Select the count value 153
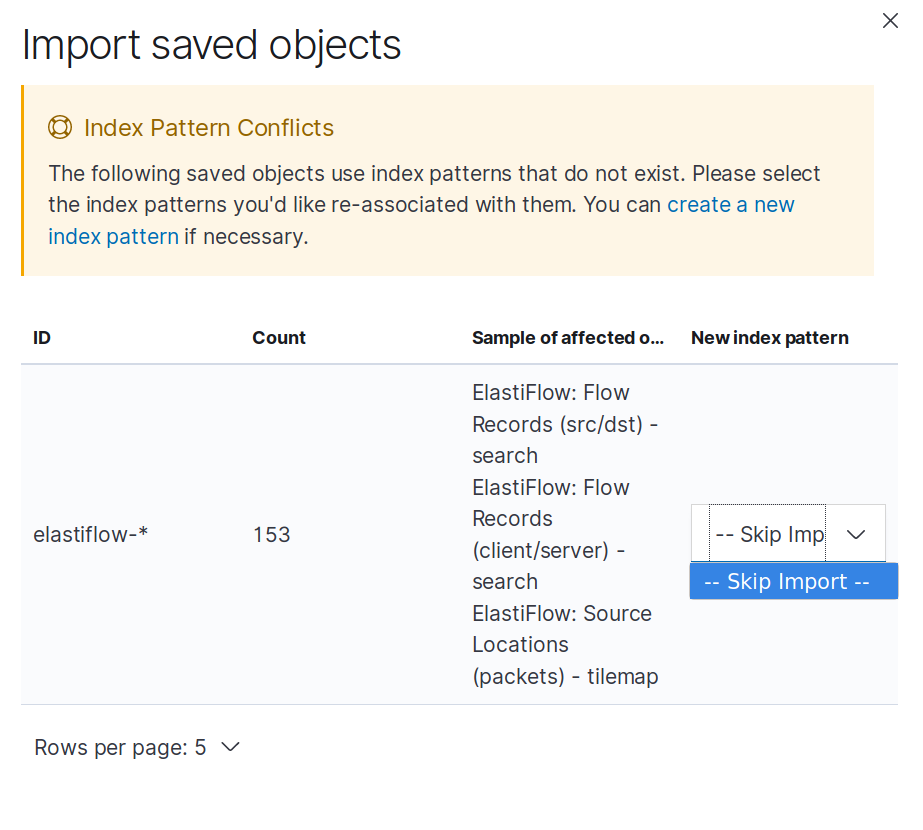 tap(271, 534)
